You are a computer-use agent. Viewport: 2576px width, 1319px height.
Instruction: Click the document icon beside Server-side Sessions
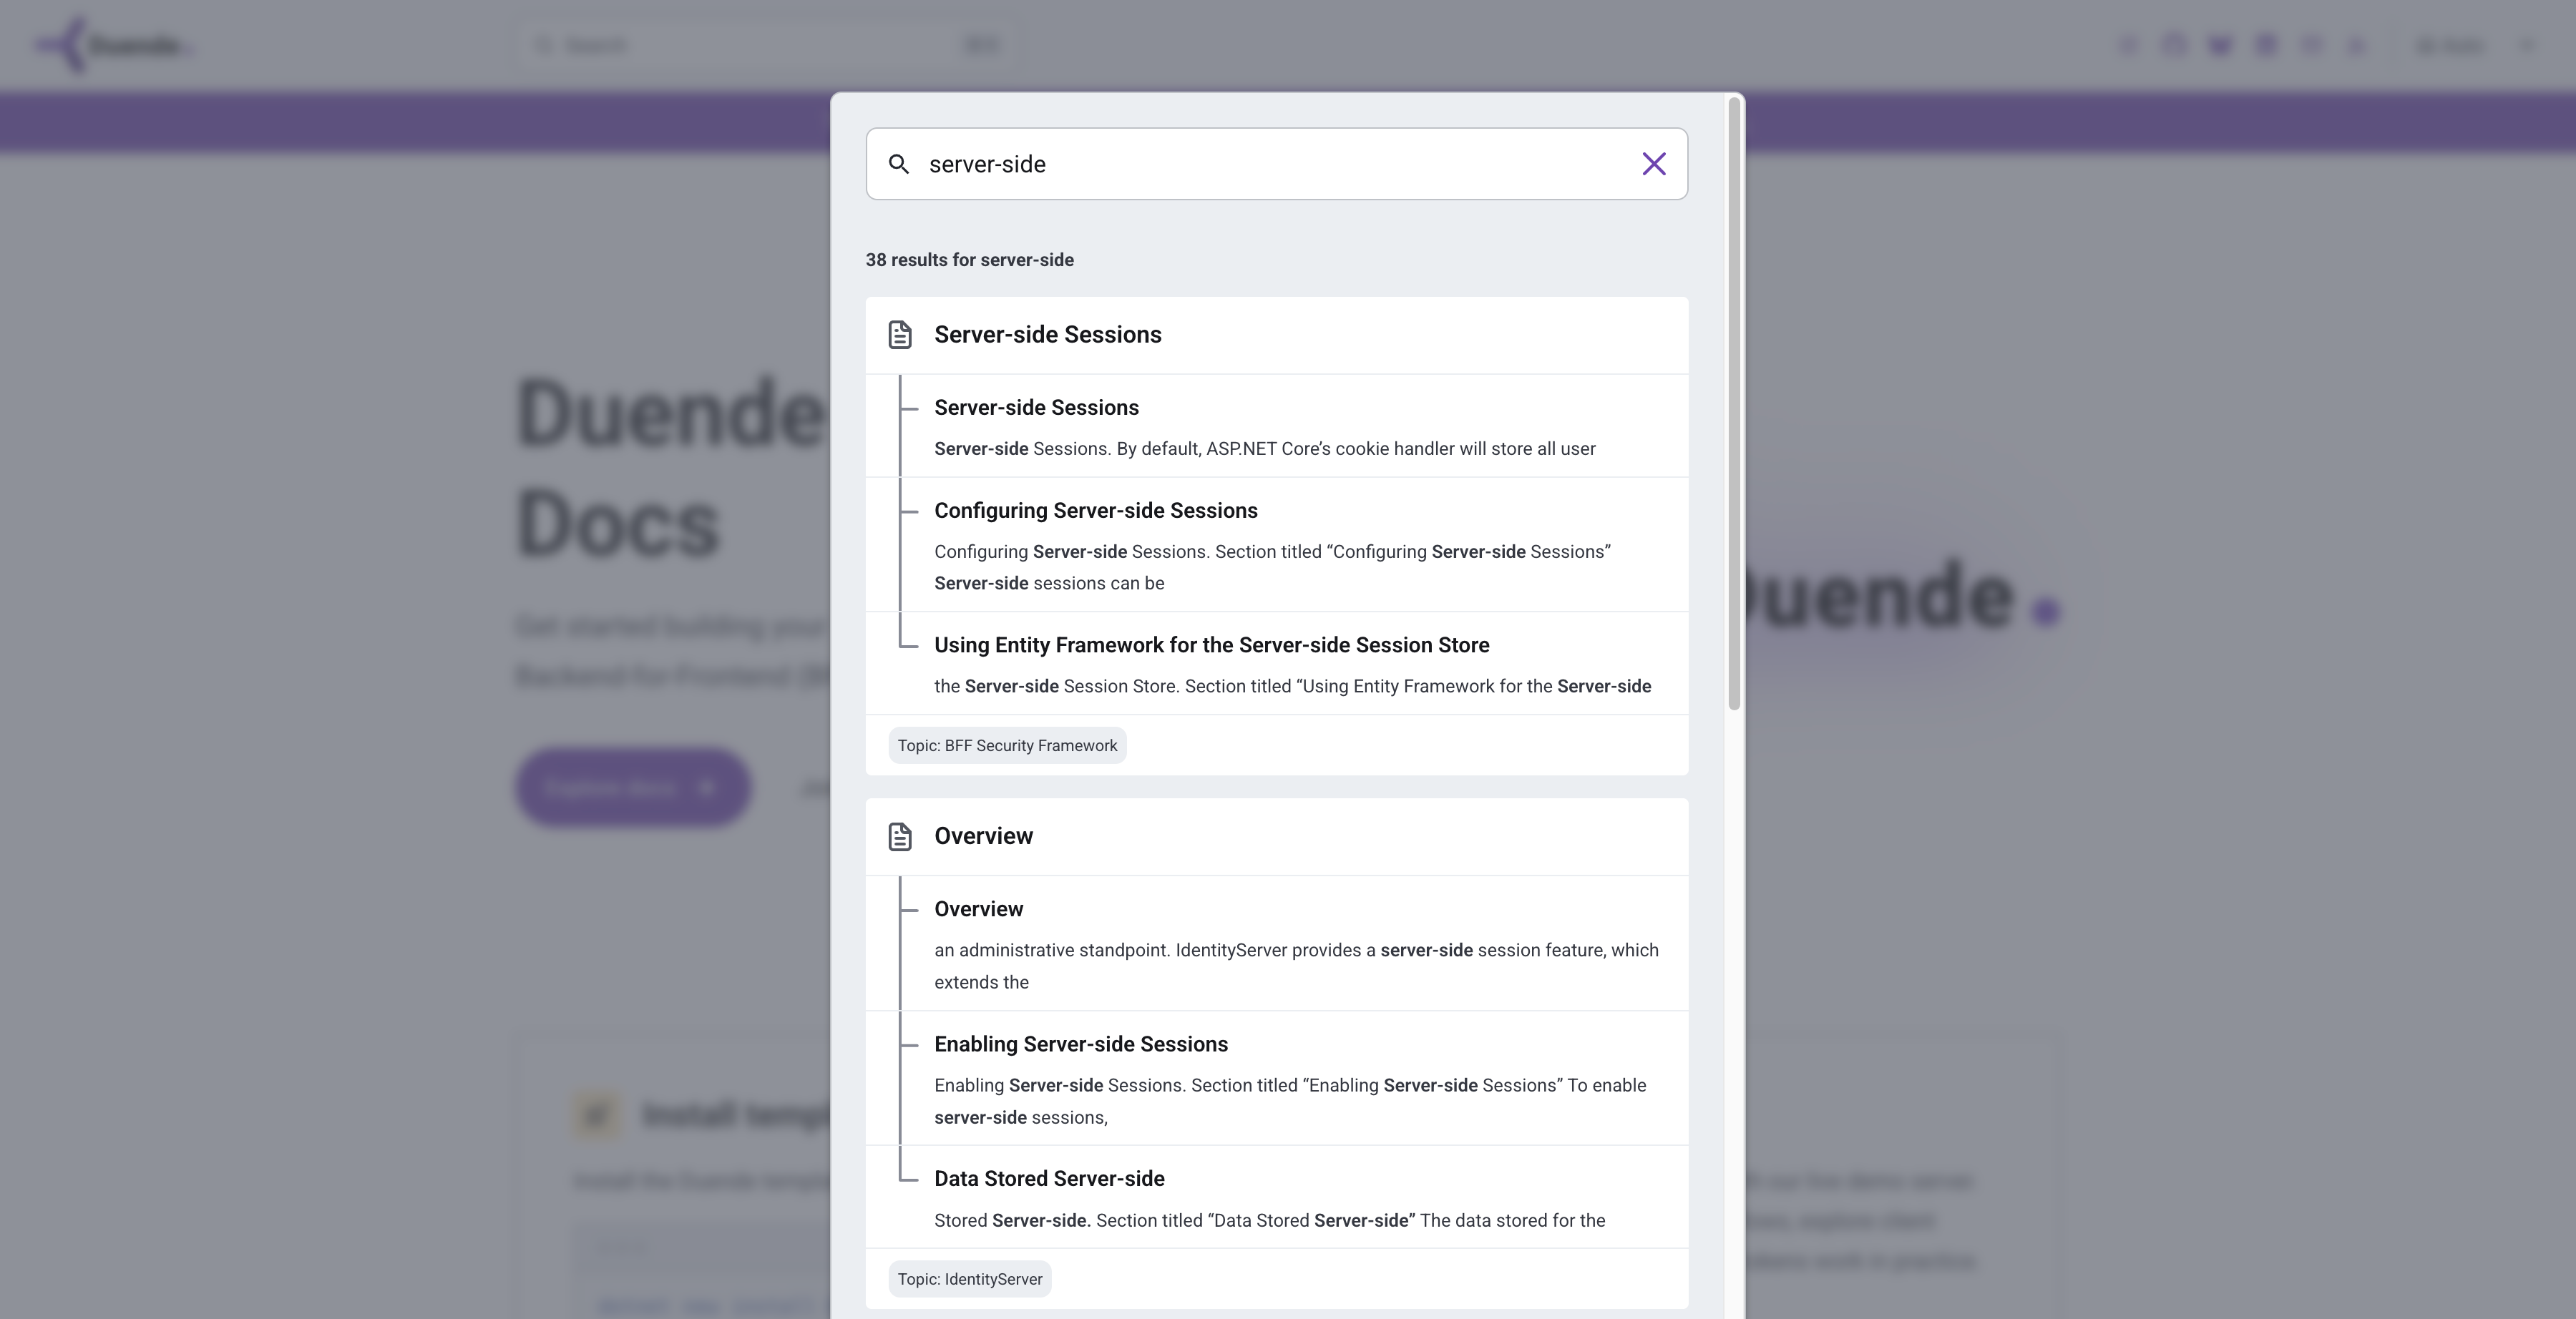(899, 335)
